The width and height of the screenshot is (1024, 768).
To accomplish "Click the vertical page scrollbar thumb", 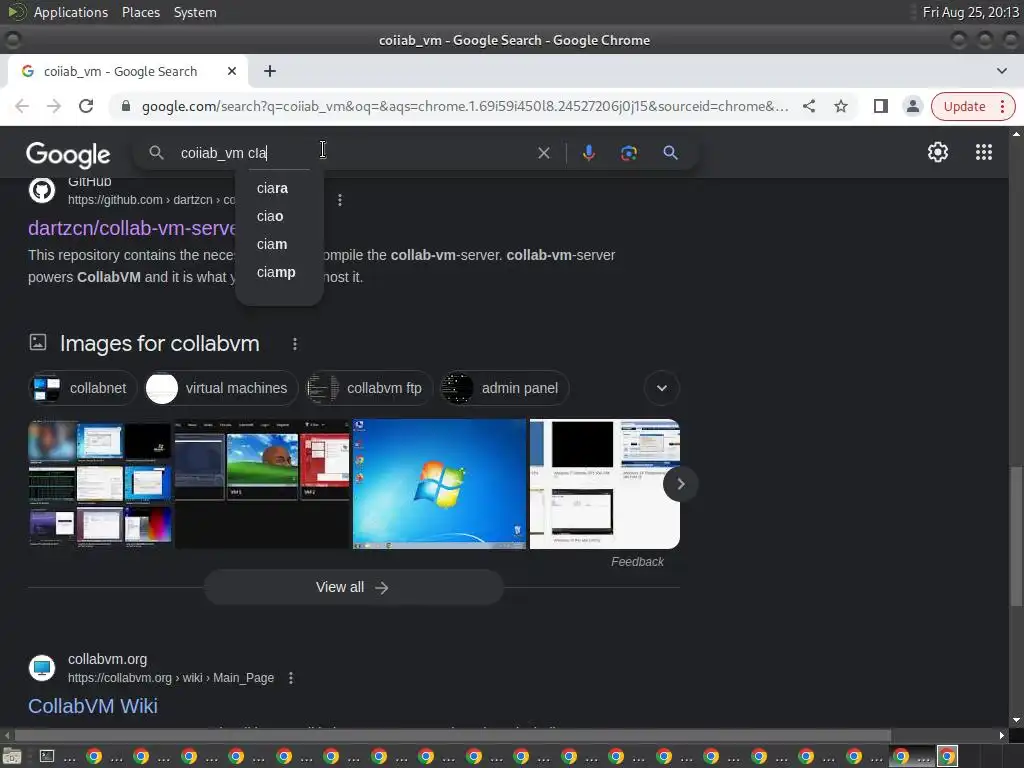I will click(x=1016, y=536).
